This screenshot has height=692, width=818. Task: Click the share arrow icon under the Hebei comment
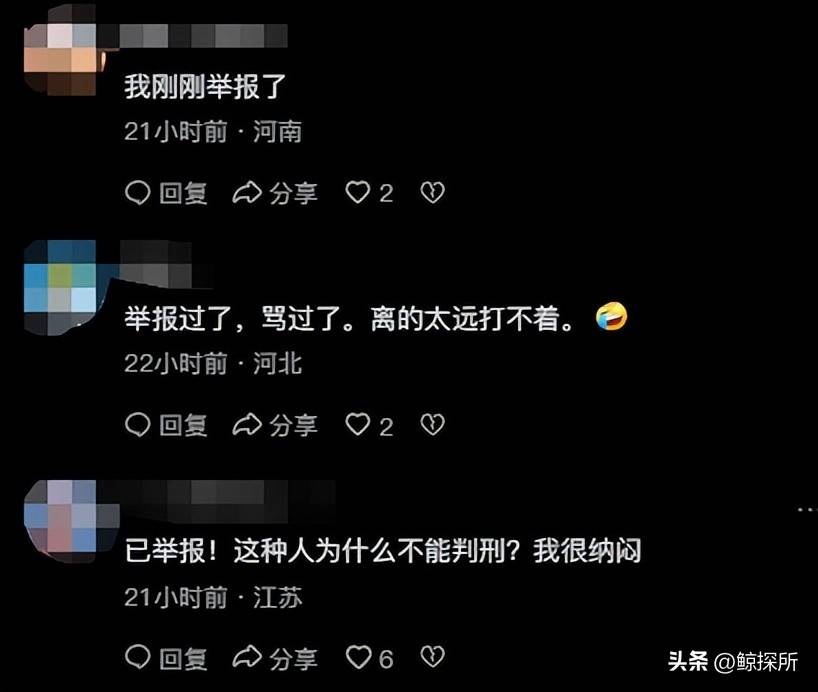(x=247, y=425)
